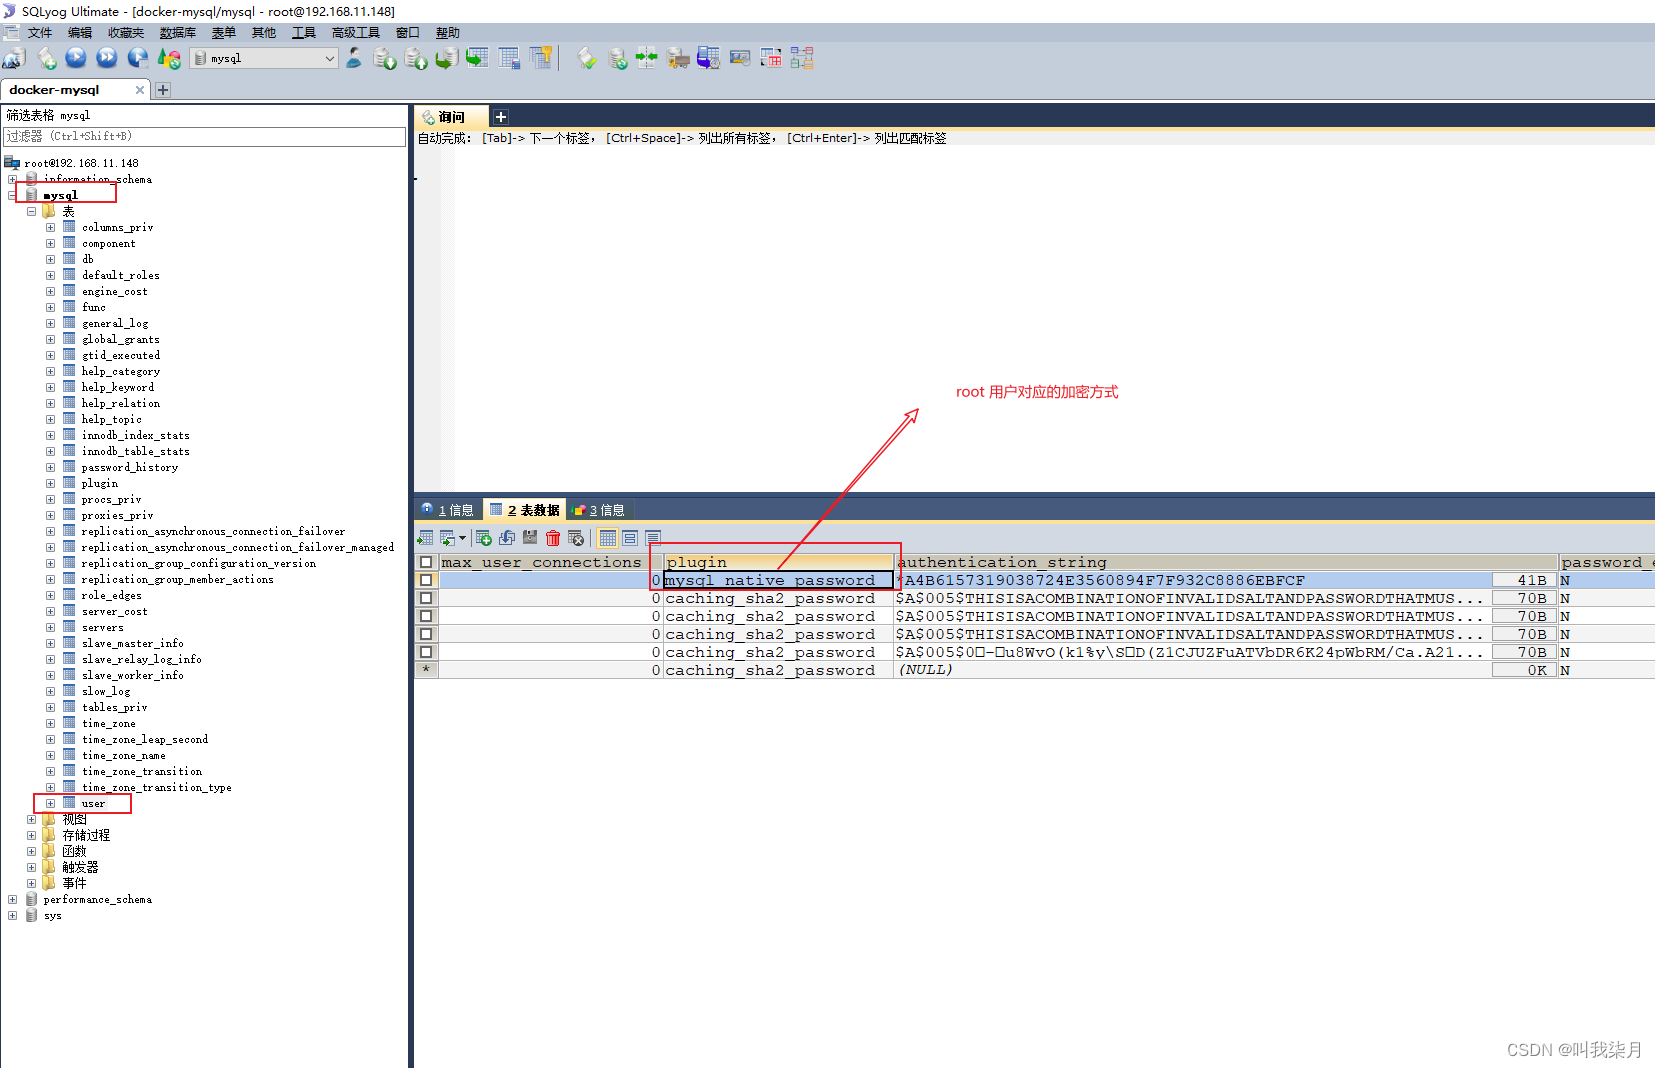The image size is (1655, 1068).
Task: Close the docker-mysql connection tab
Action: 140,90
